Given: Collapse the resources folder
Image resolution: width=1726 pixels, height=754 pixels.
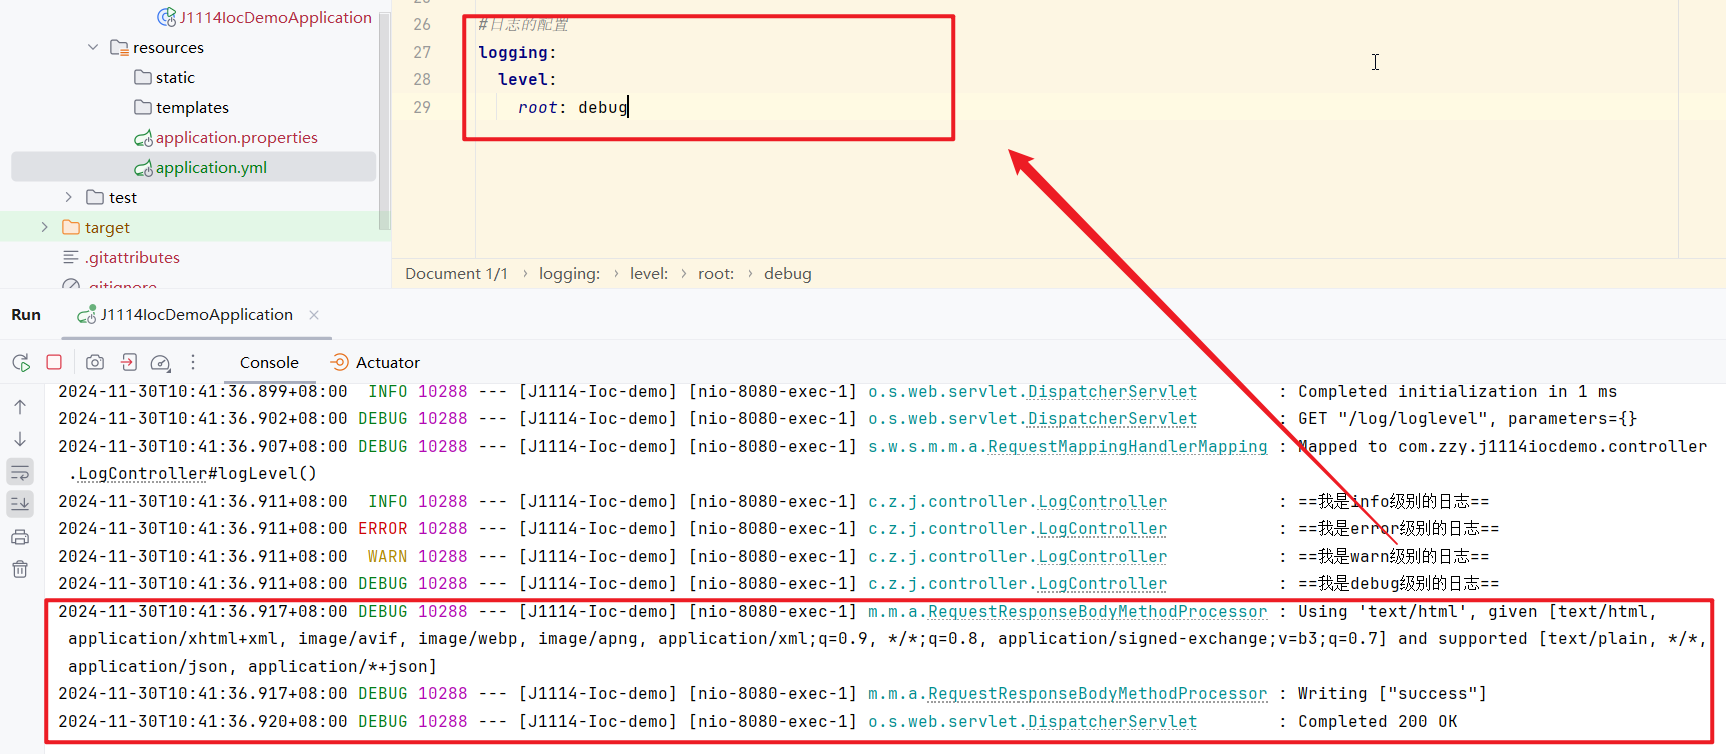Looking at the screenshot, I should tap(93, 47).
